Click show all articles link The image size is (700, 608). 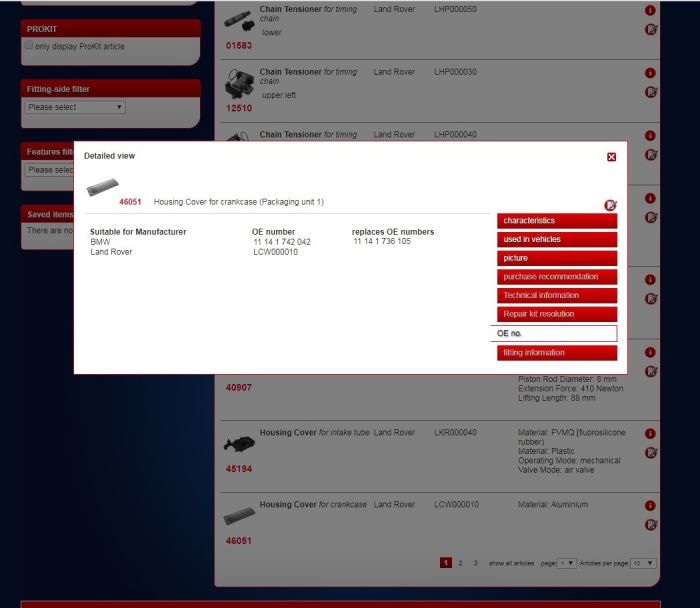pos(511,563)
